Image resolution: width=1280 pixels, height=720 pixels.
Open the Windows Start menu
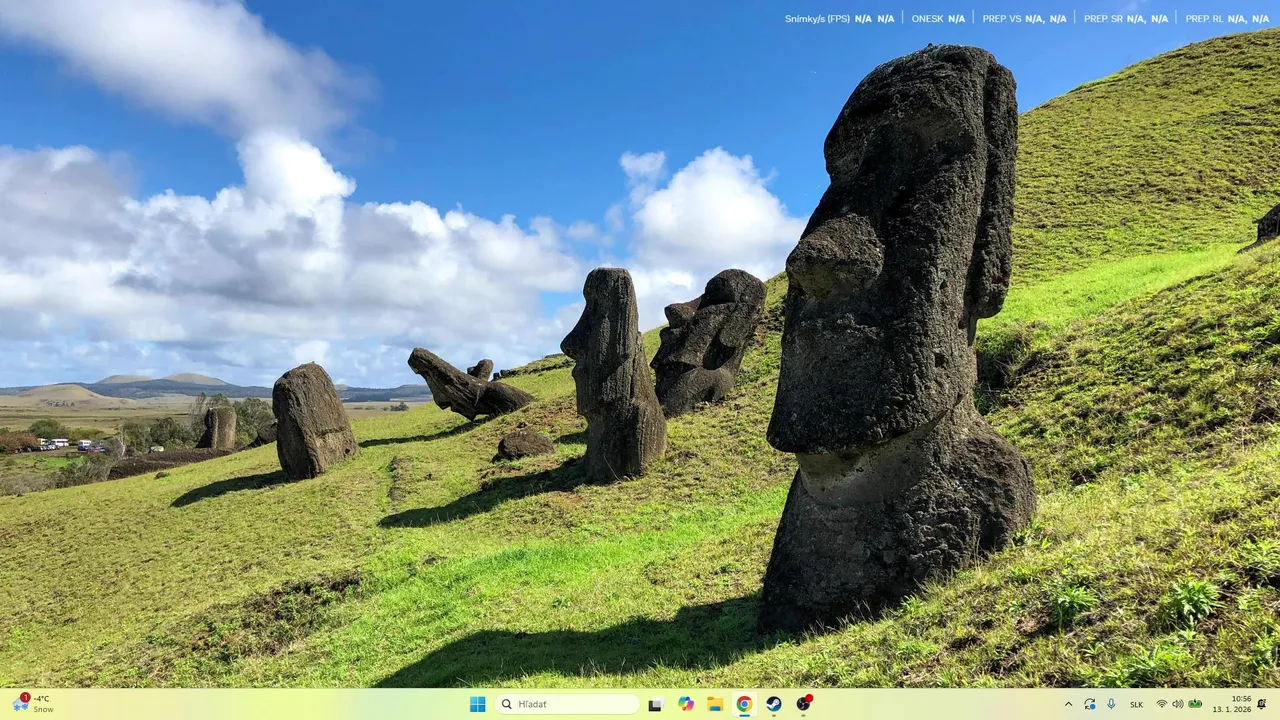(478, 704)
